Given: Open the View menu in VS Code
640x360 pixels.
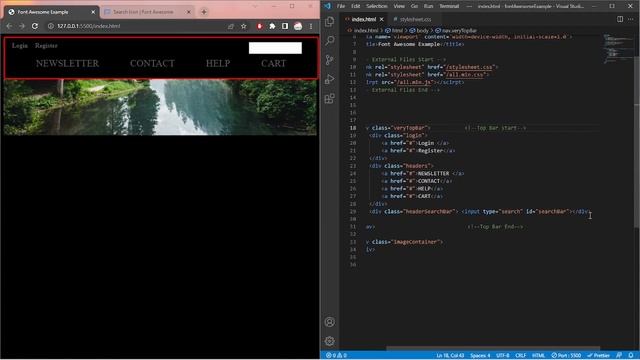Looking at the screenshot, I should [399, 6].
